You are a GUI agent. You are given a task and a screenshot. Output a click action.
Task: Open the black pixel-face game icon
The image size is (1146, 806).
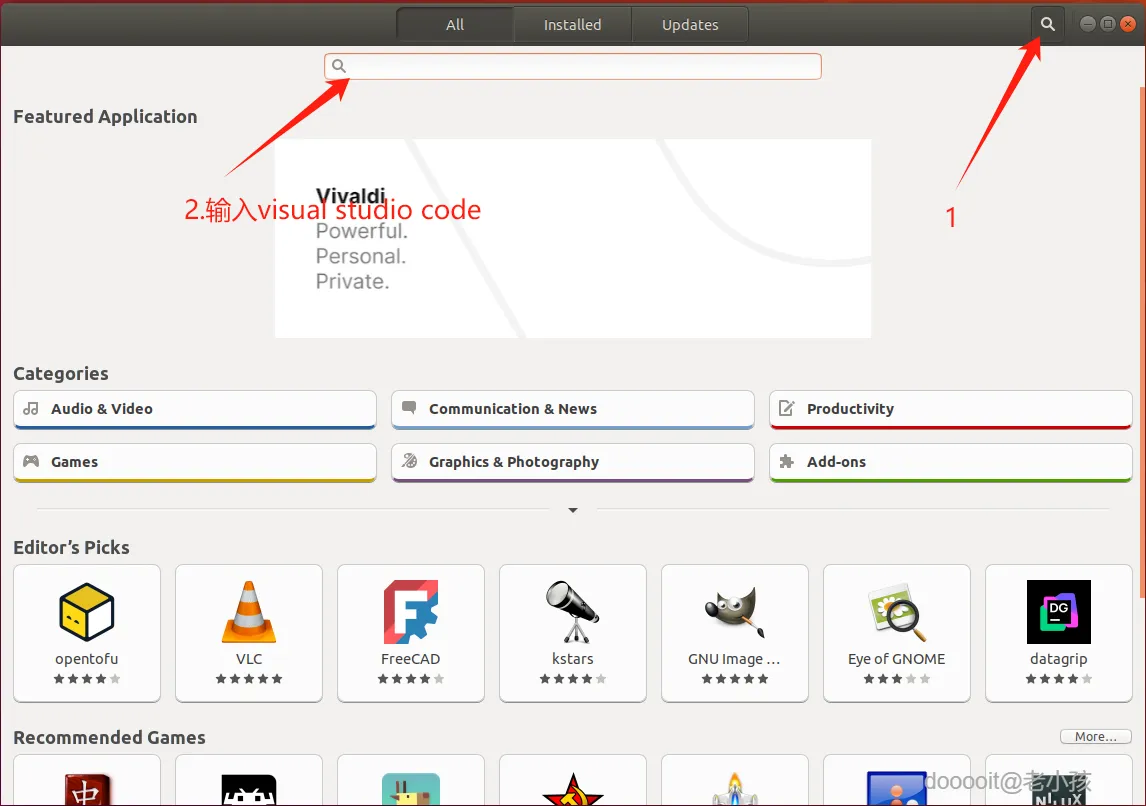point(248,789)
